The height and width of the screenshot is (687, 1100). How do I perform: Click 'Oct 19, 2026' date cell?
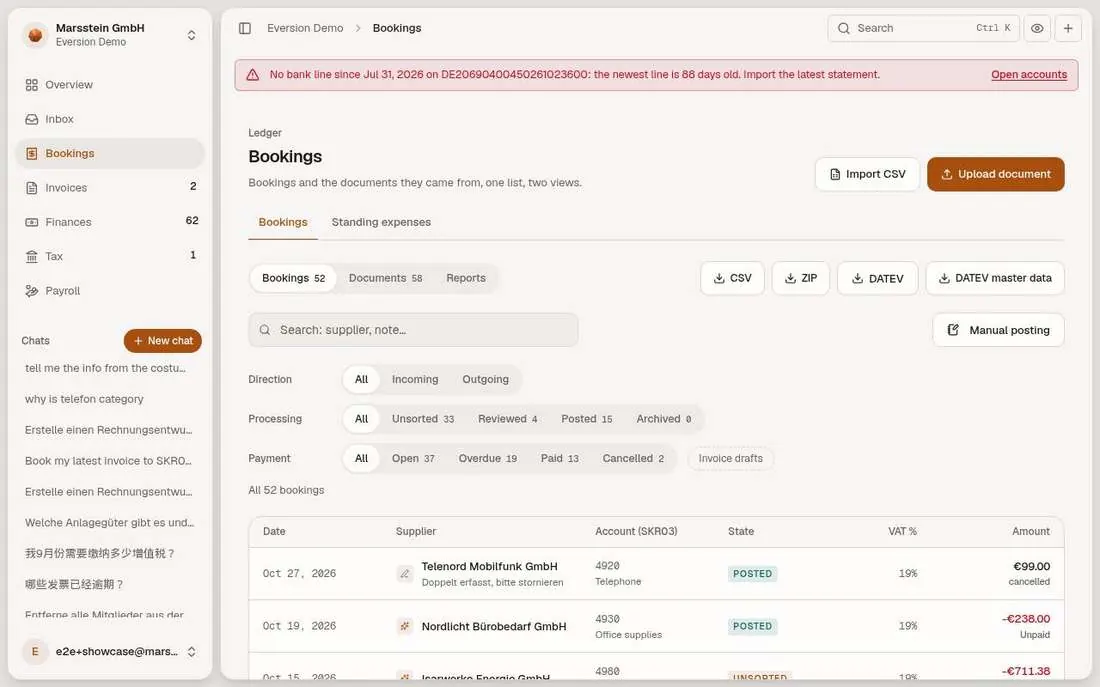[300, 626]
